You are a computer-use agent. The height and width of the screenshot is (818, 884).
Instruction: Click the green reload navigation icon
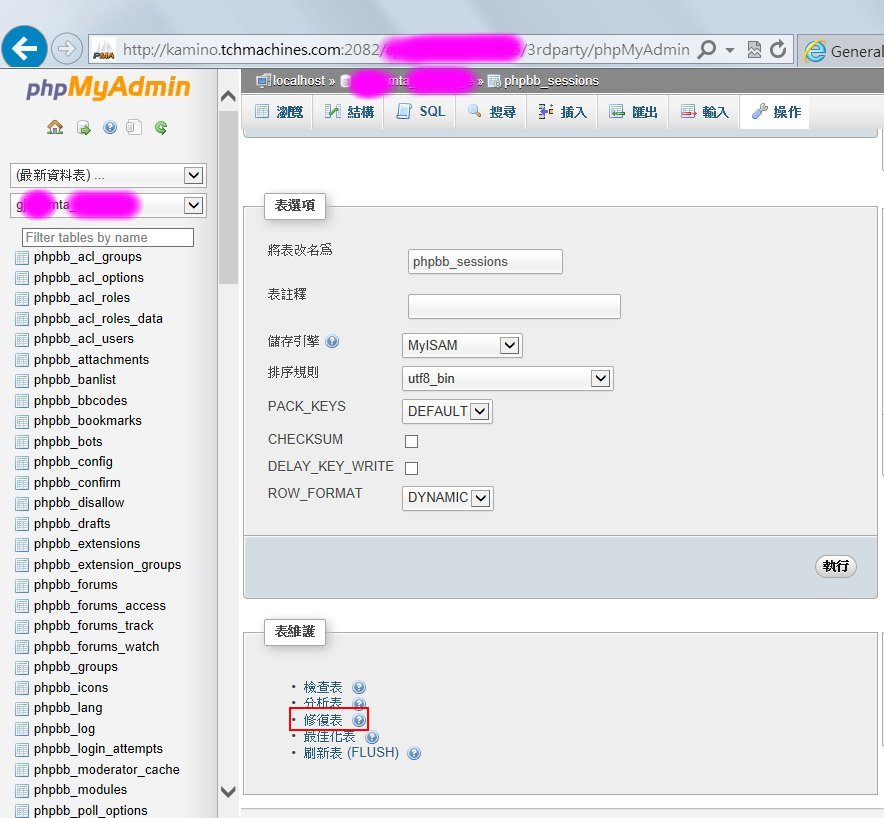161,127
